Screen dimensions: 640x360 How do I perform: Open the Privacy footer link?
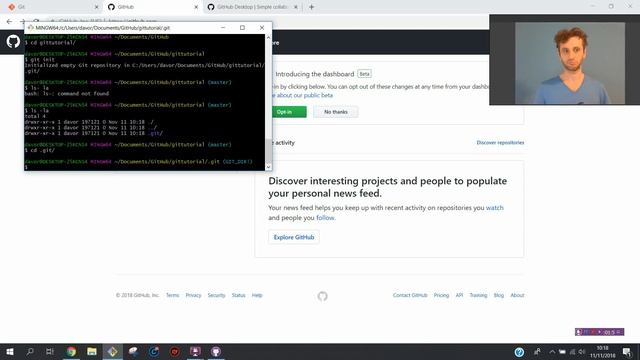[x=193, y=295]
